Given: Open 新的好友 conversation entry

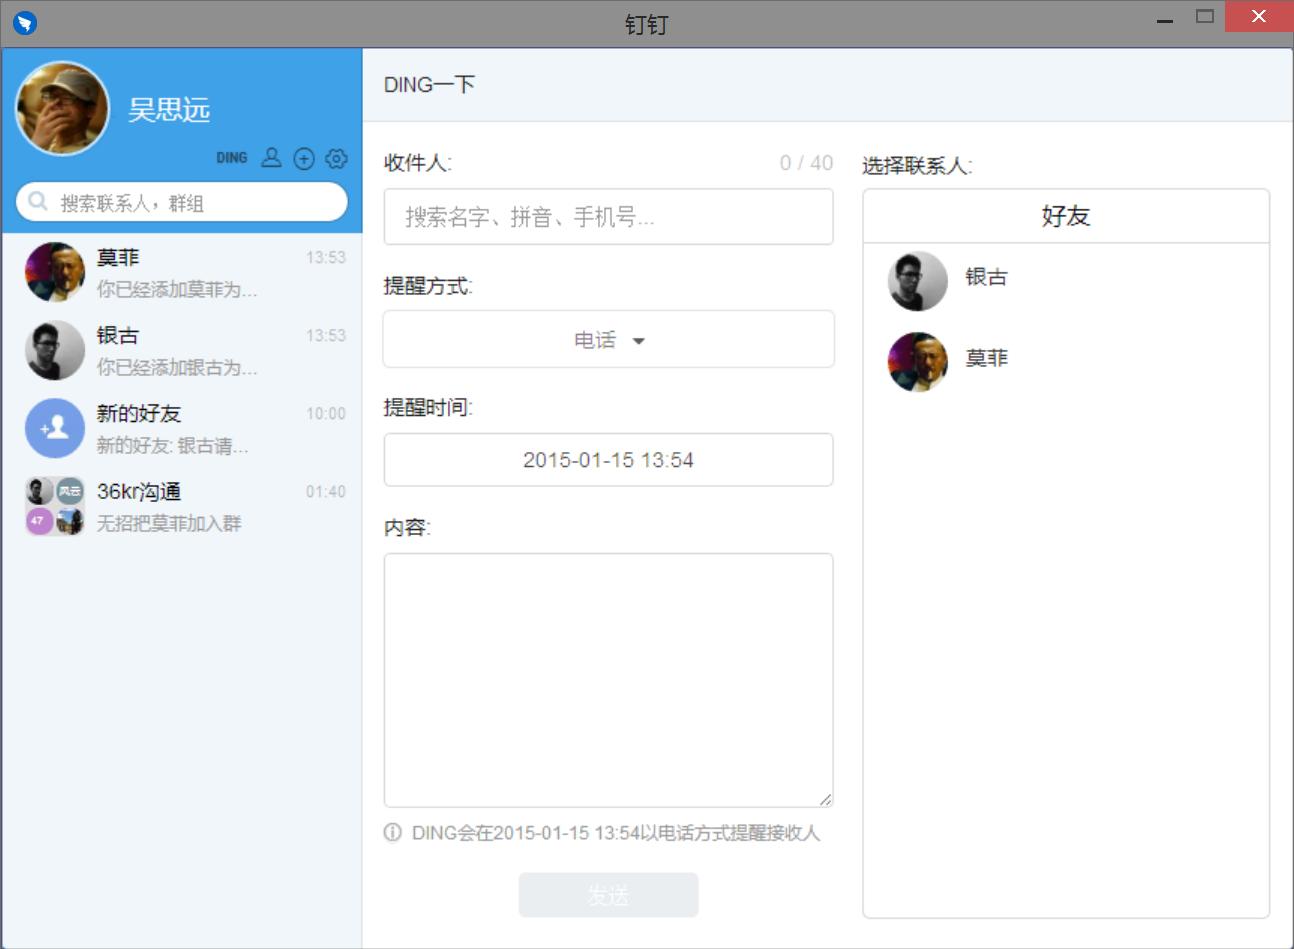Looking at the screenshot, I should tap(182, 428).
